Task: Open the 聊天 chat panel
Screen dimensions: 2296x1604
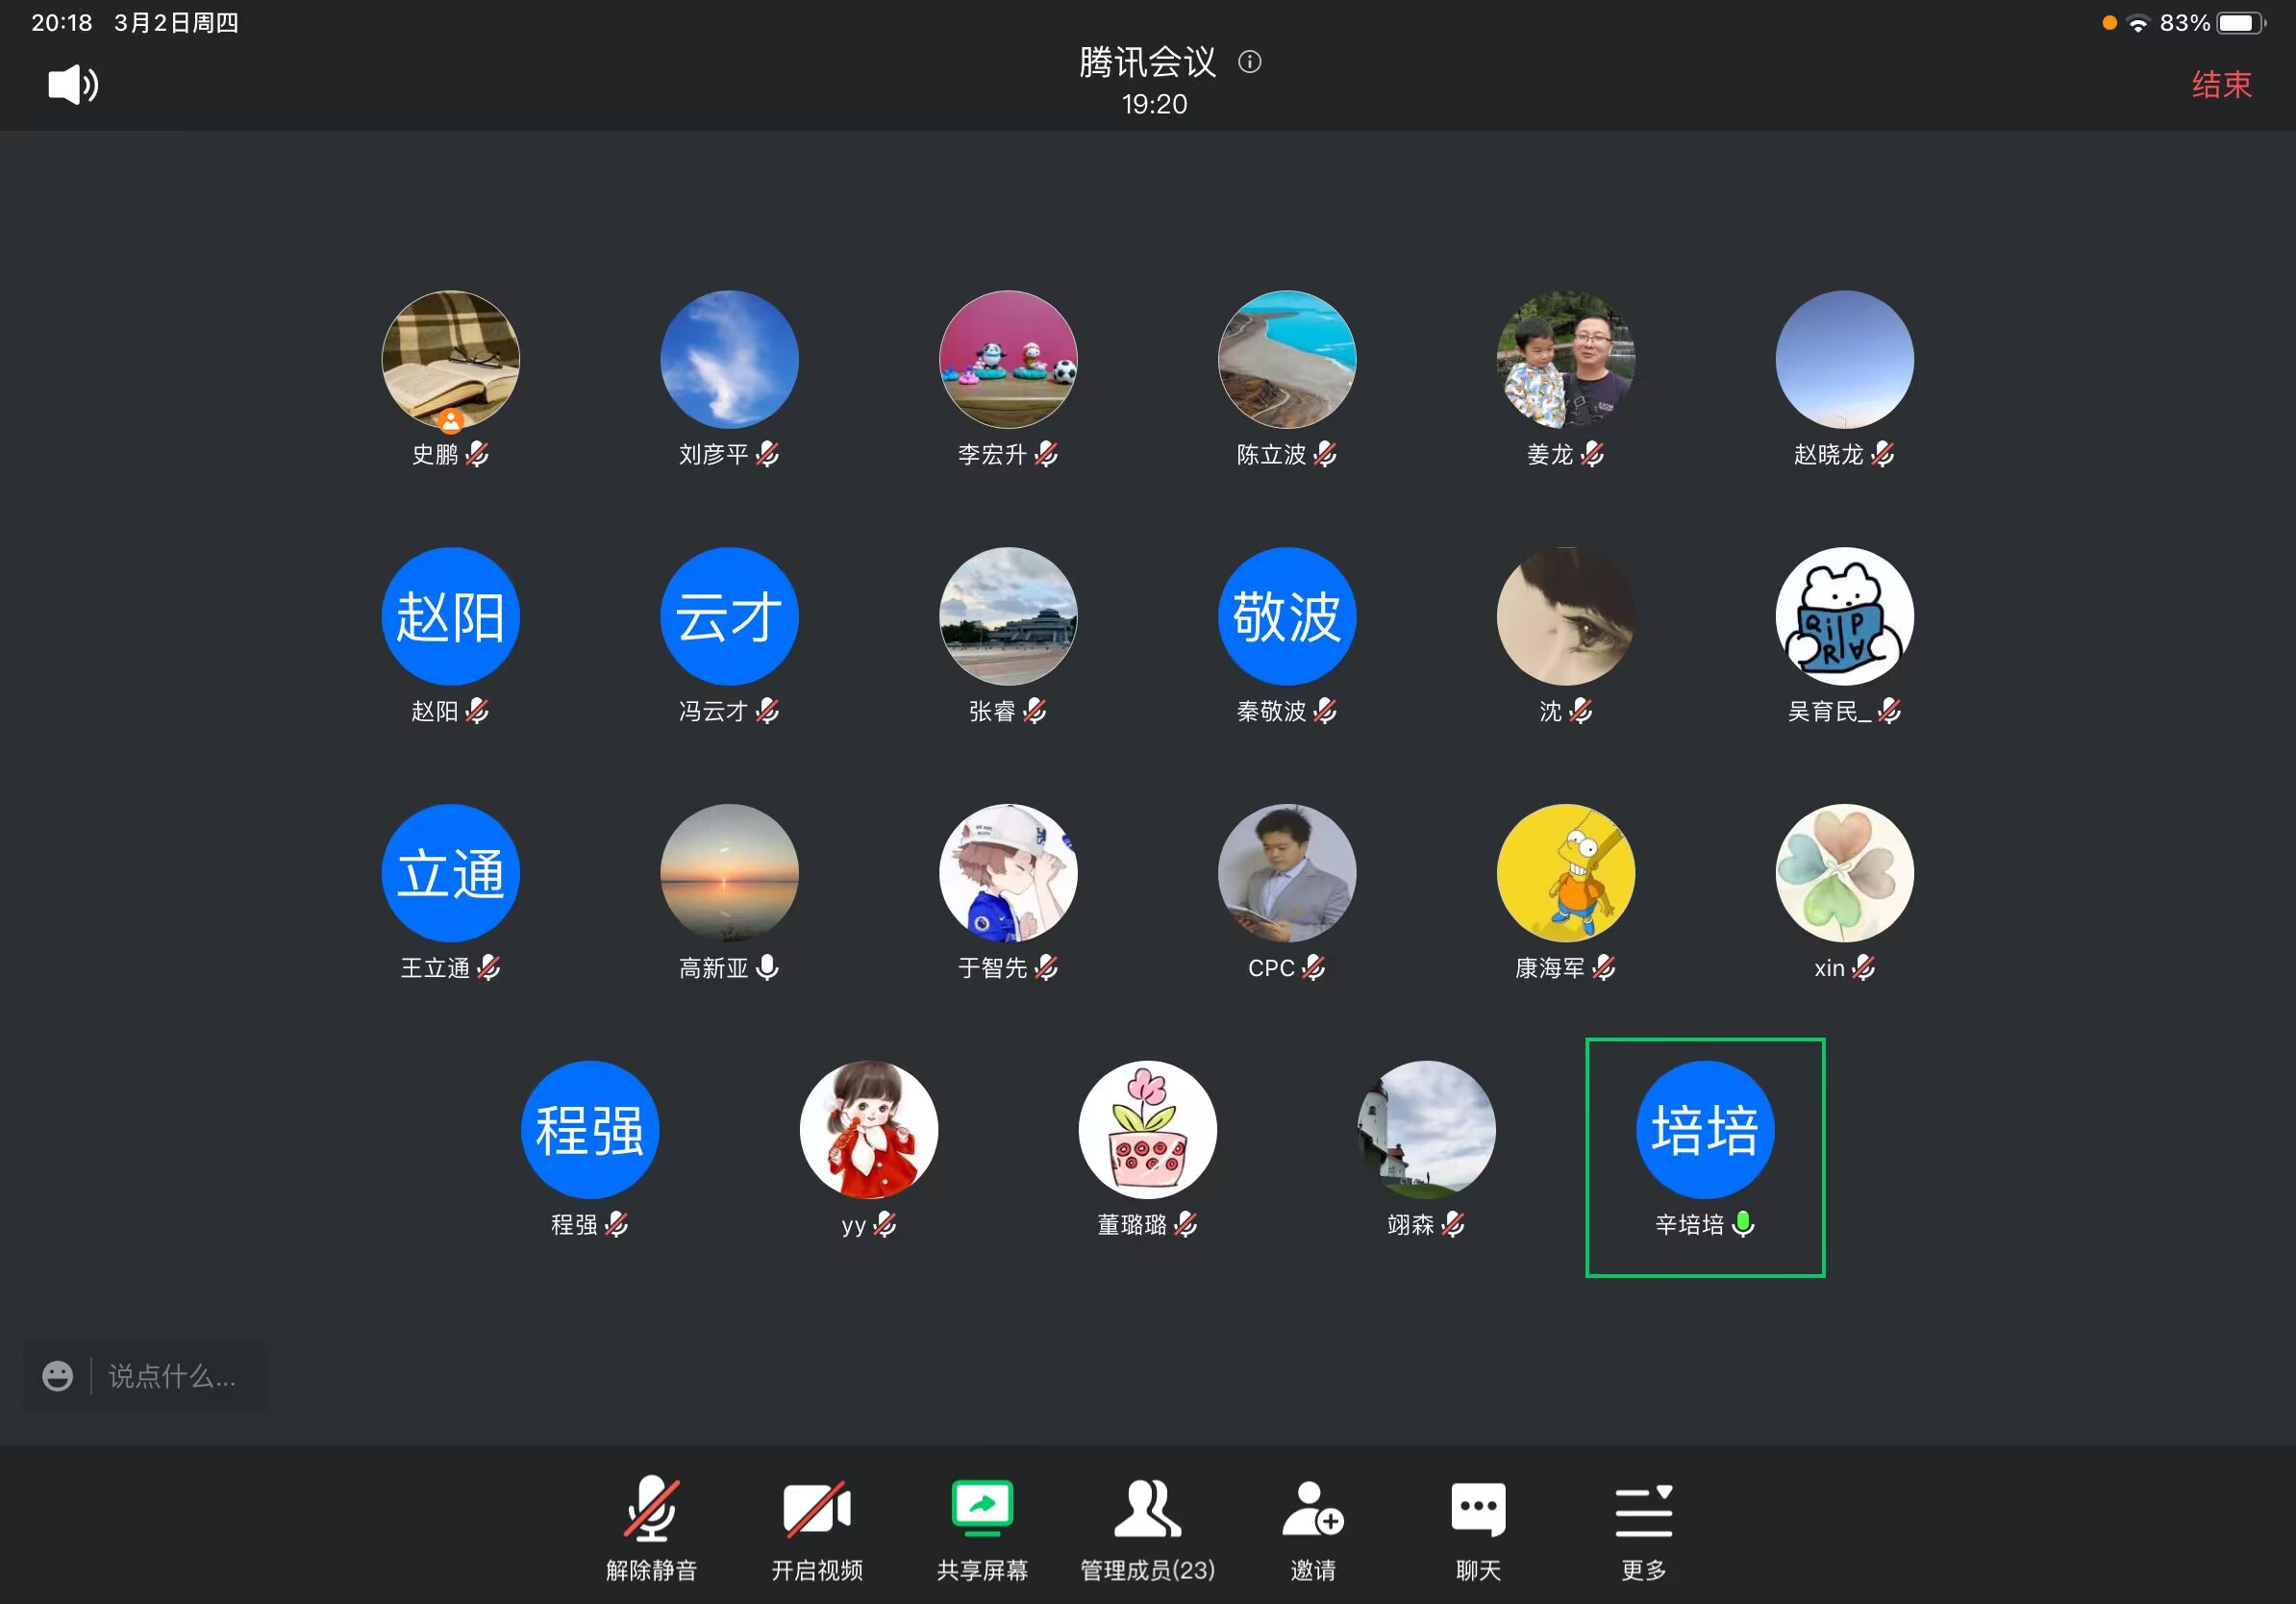Action: (1478, 1529)
